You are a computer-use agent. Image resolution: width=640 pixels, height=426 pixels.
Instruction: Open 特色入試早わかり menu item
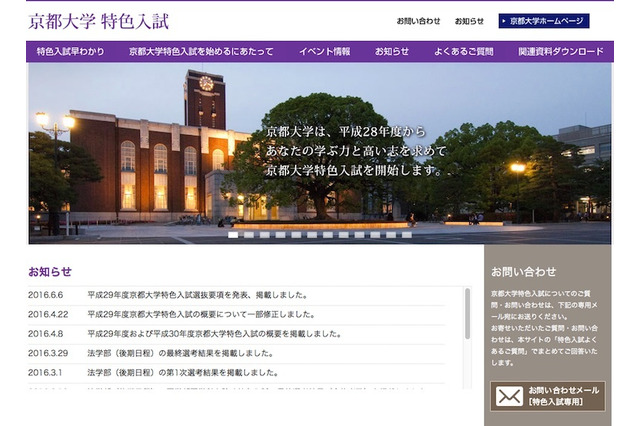click(x=71, y=51)
